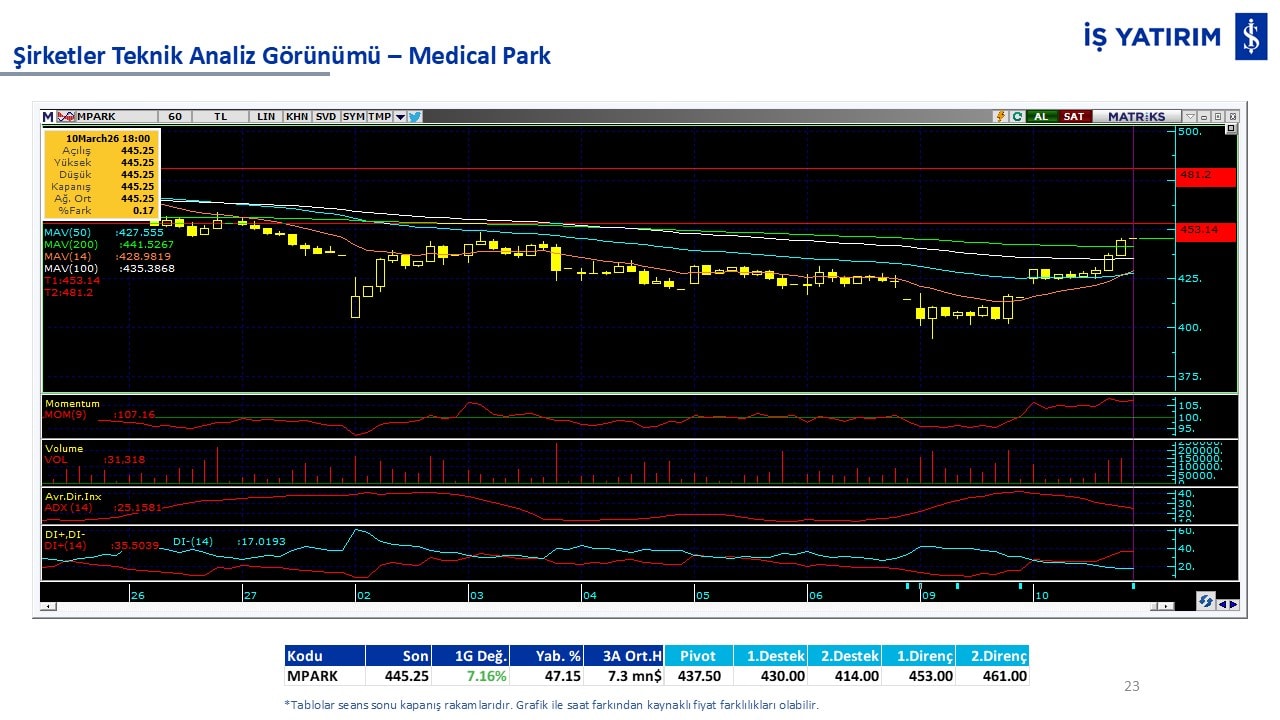Click the lightning bolt icon
The height and width of the screenshot is (720, 1280).
[x=999, y=117]
